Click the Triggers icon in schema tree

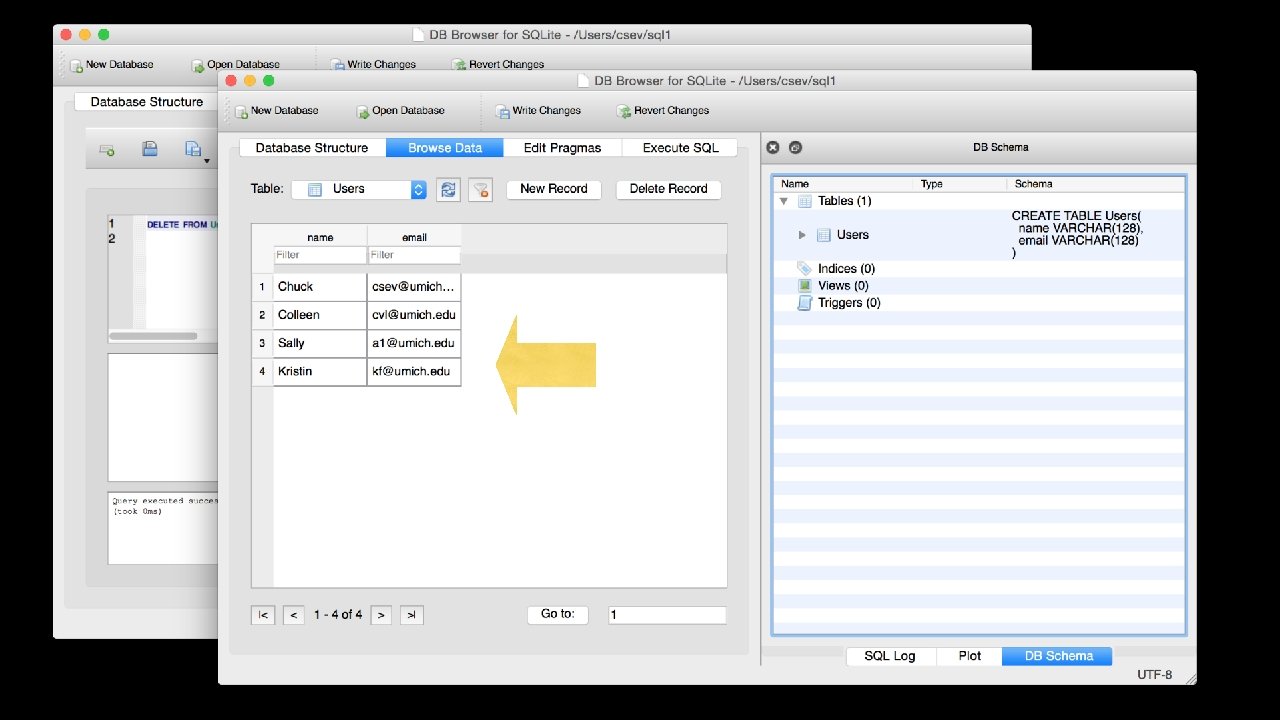click(x=804, y=302)
